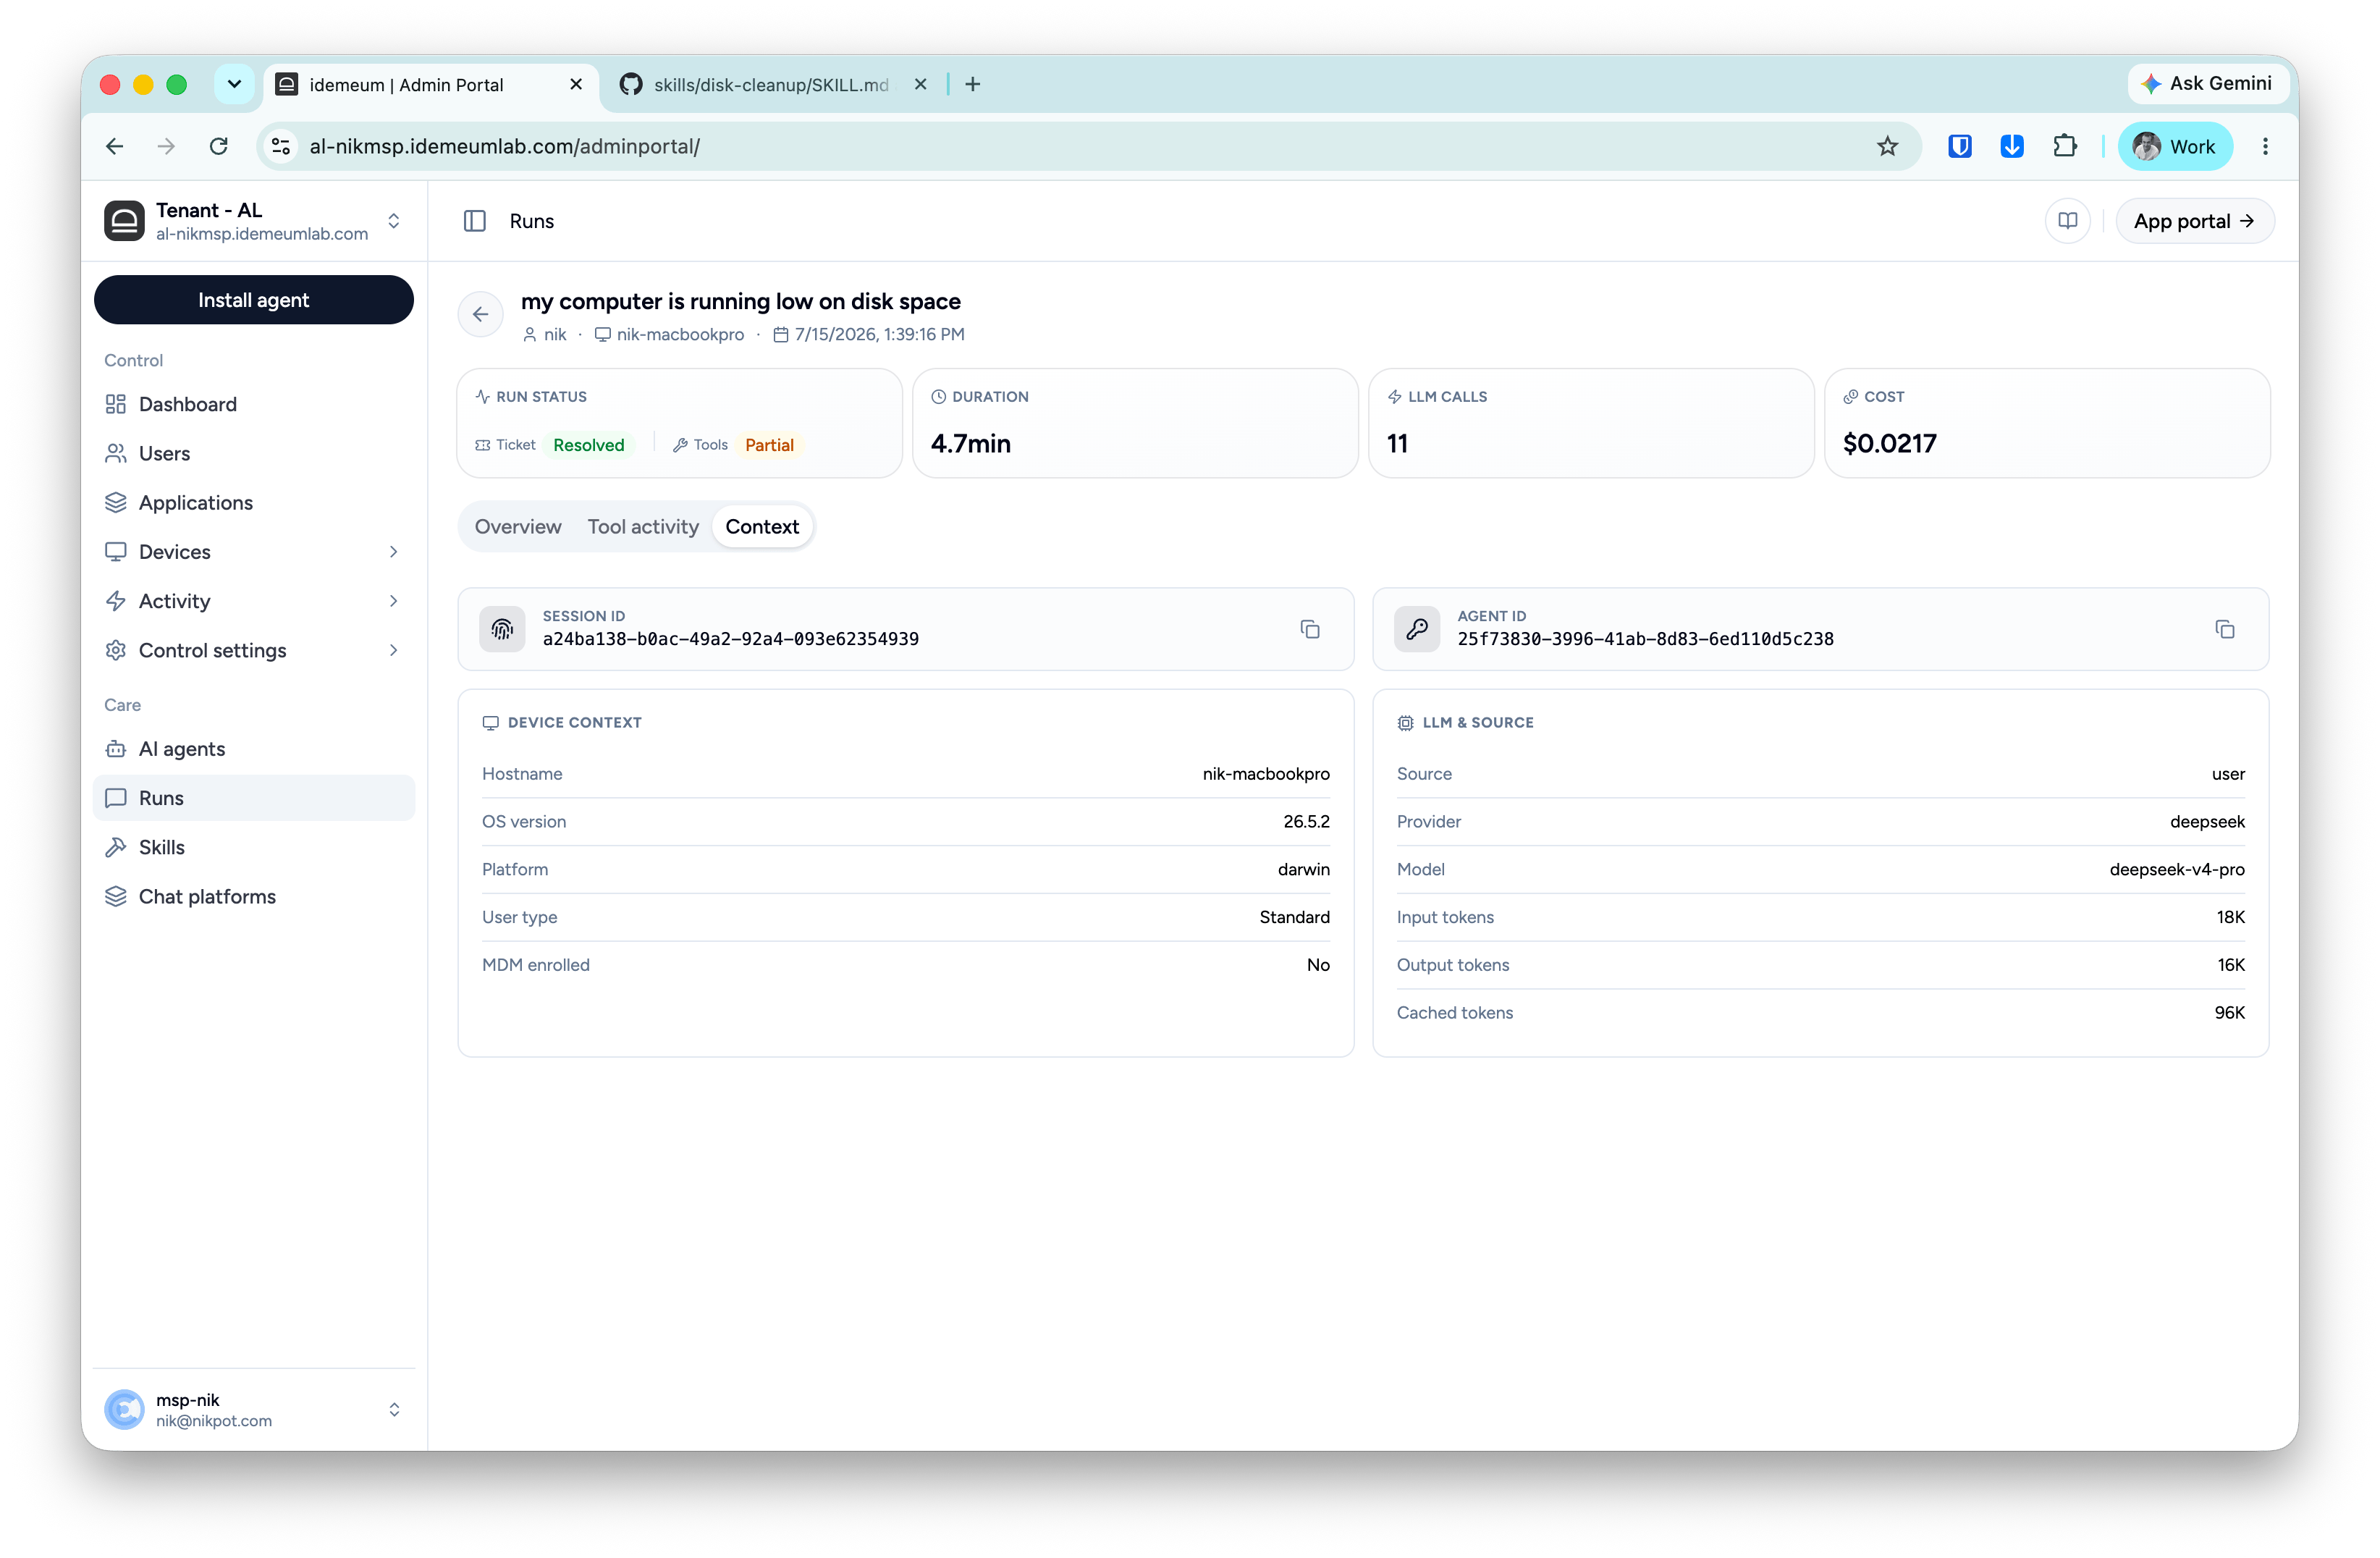The width and height of the screenshot is (2380, 1558).
Task: View site information icon in address bar
Action: [281, 147]
